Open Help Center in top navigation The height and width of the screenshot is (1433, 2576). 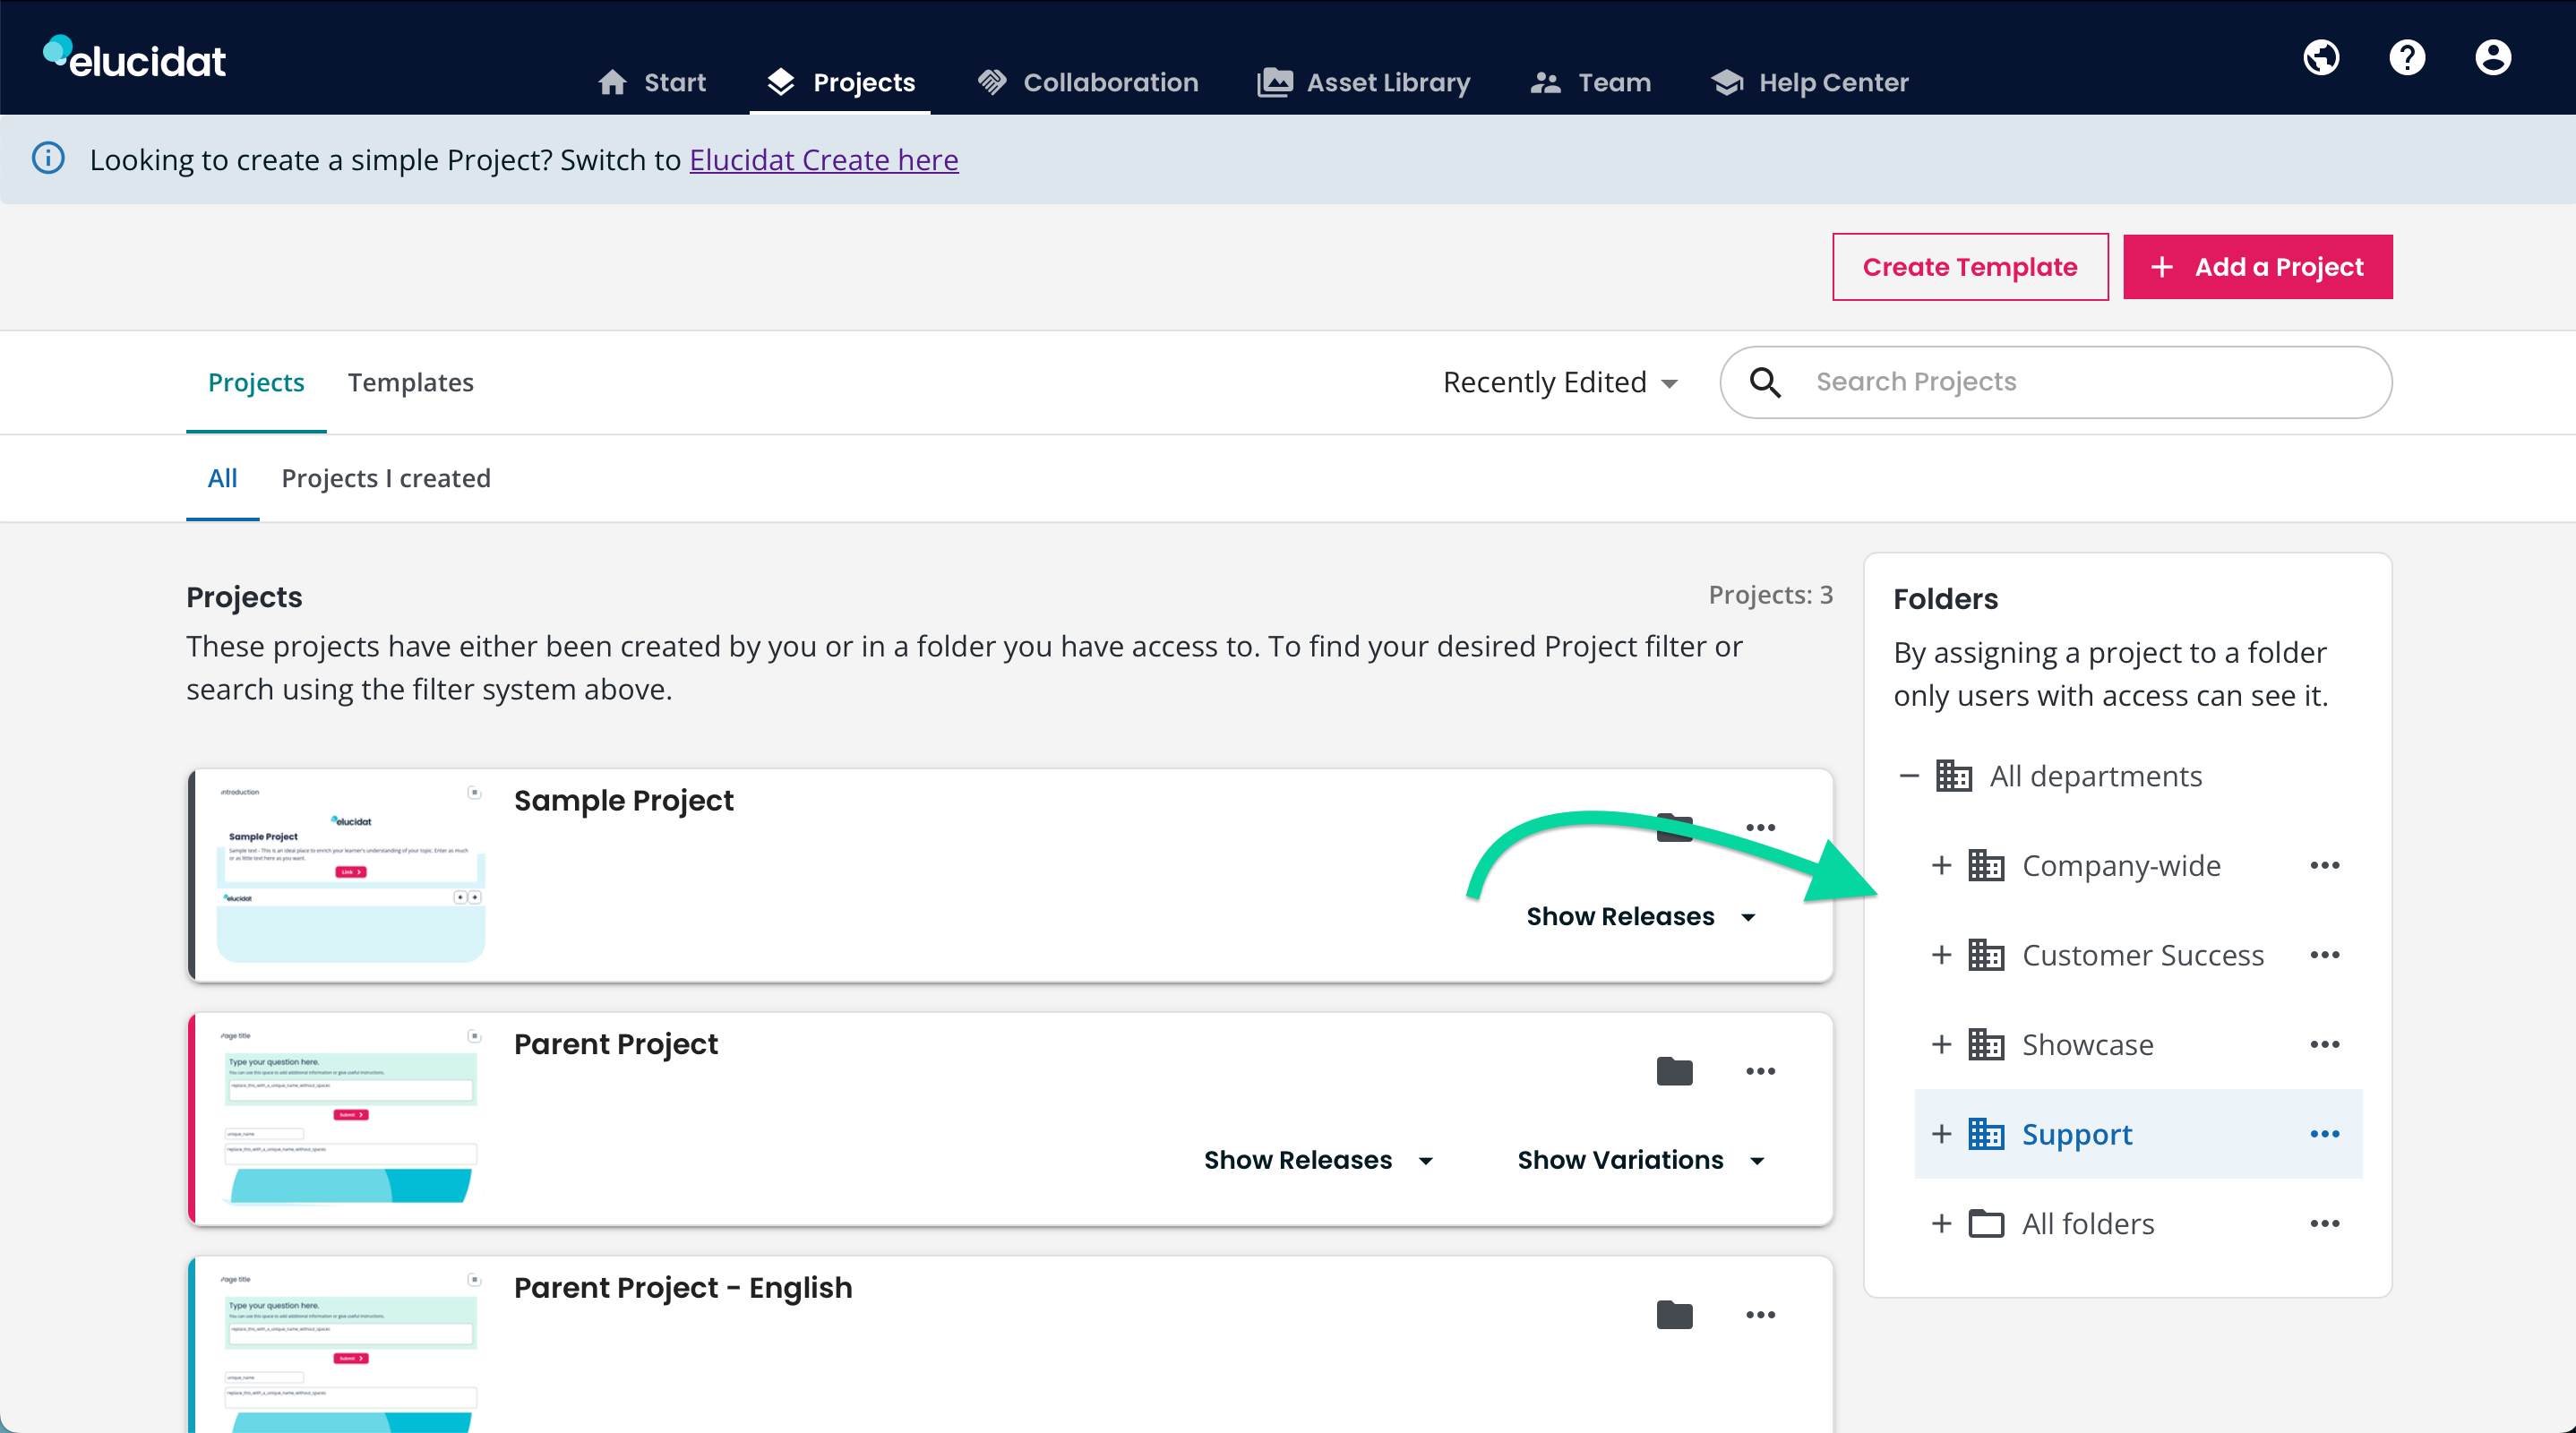1810,82
